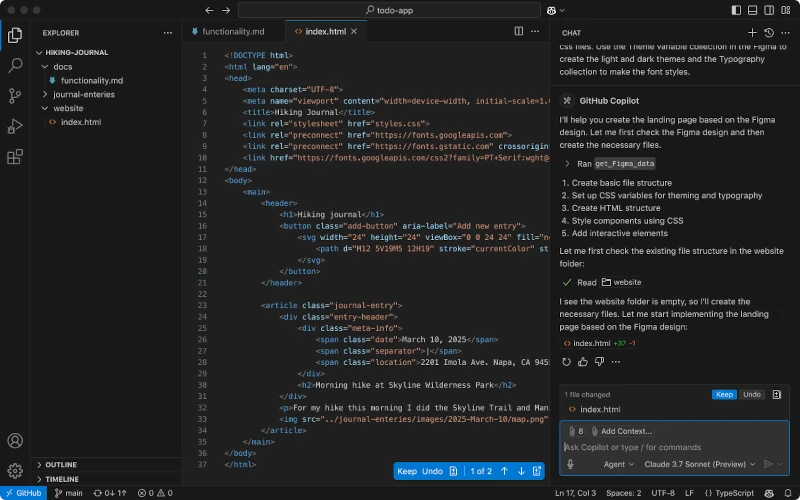Open the Extensions view
This screenshot has width=800, height=500.
click(15, 156)
